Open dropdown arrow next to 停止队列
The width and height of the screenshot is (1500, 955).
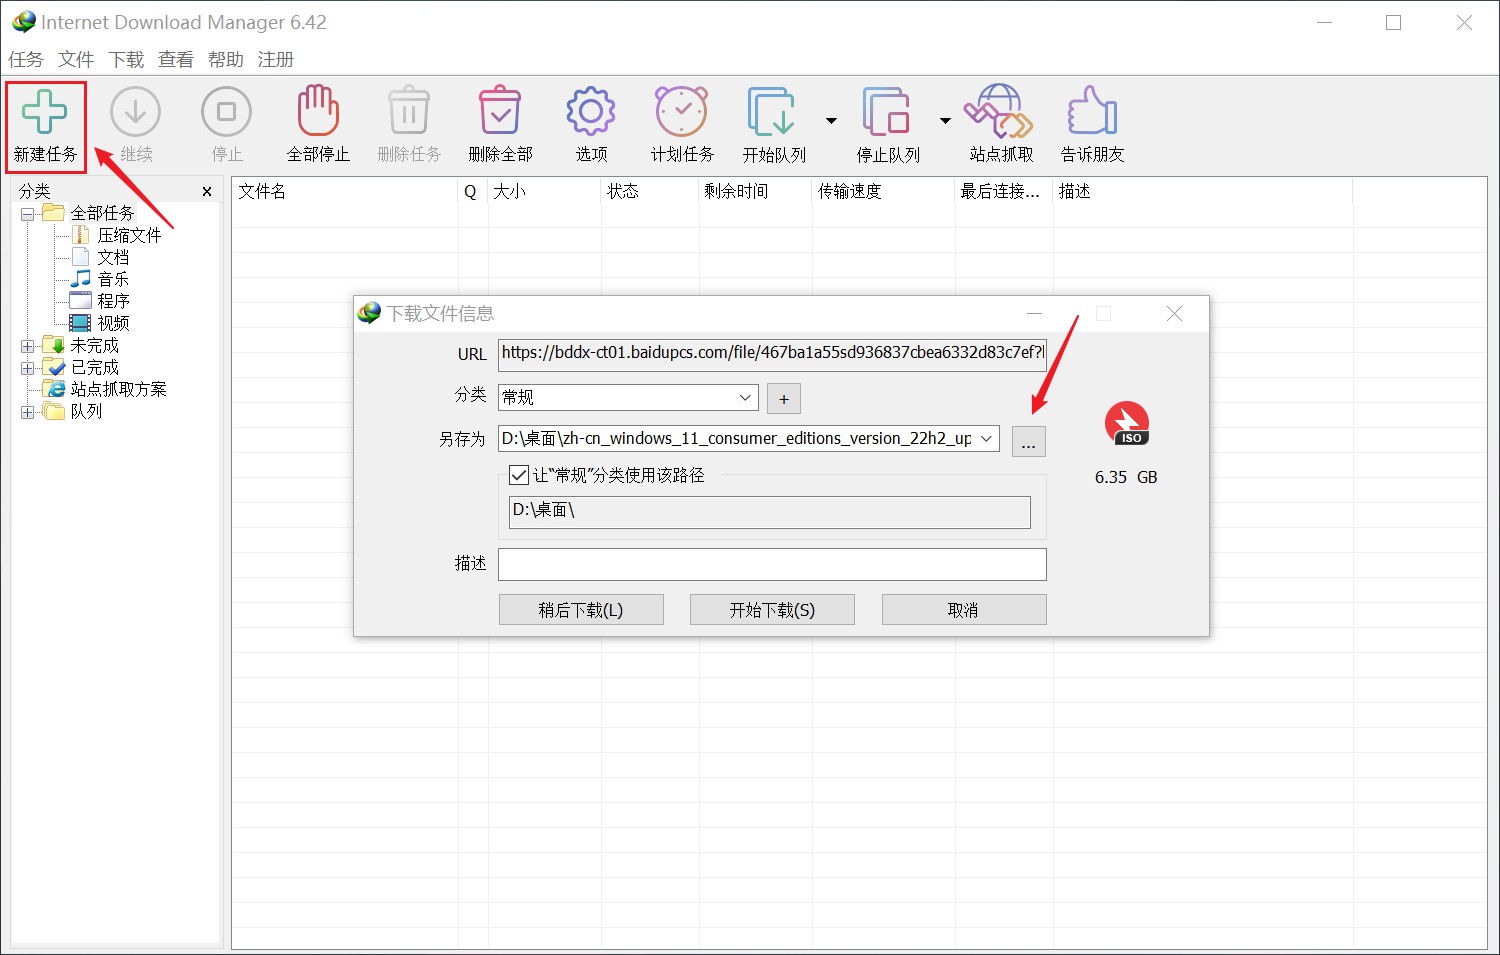945,121
